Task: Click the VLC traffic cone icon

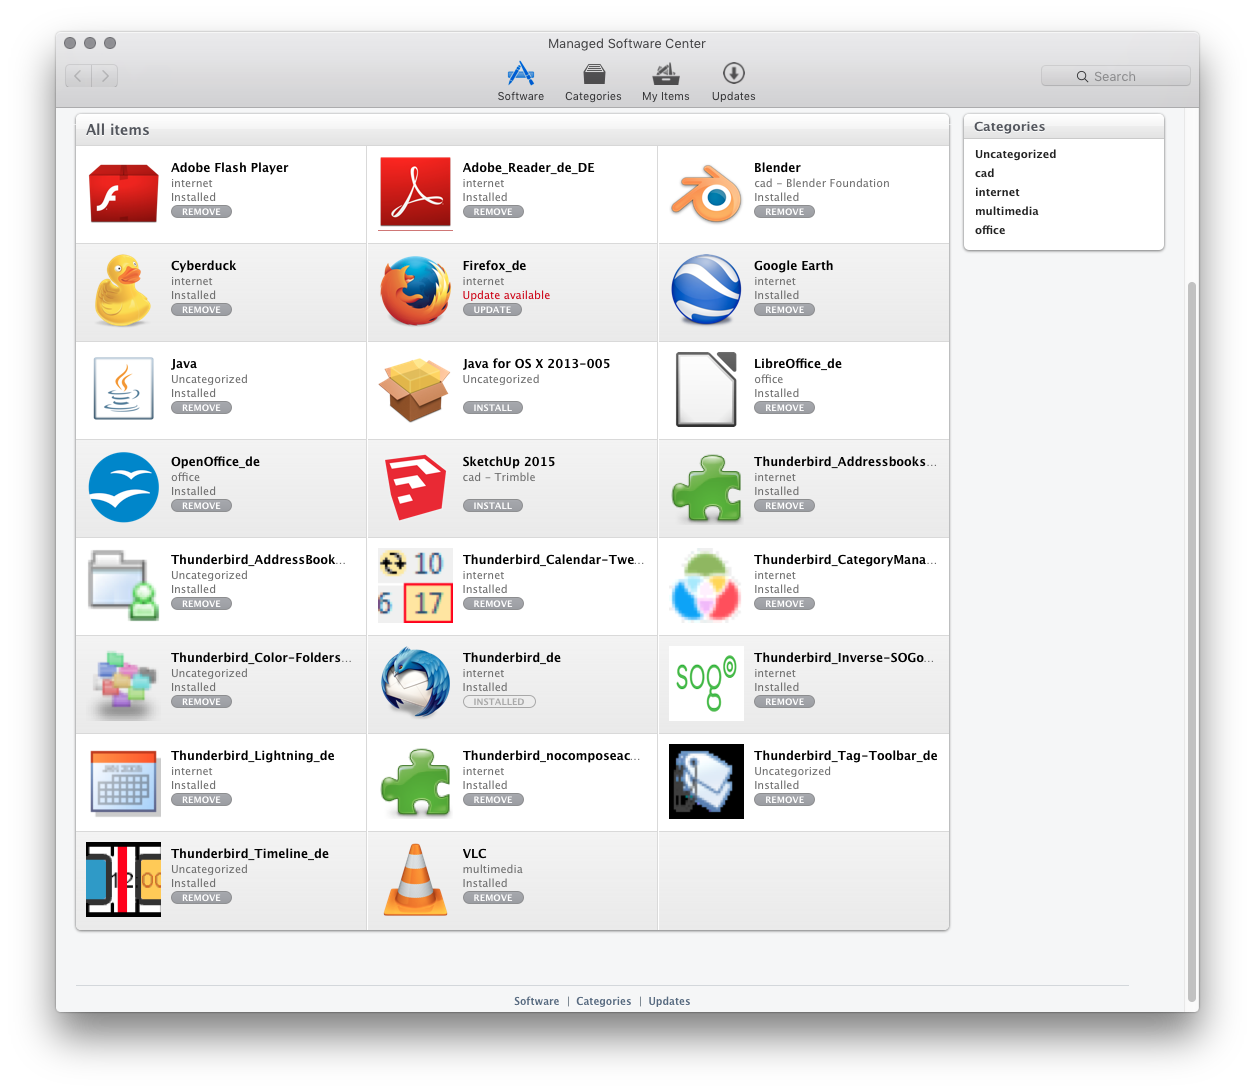Action: [x=415, y=879]
